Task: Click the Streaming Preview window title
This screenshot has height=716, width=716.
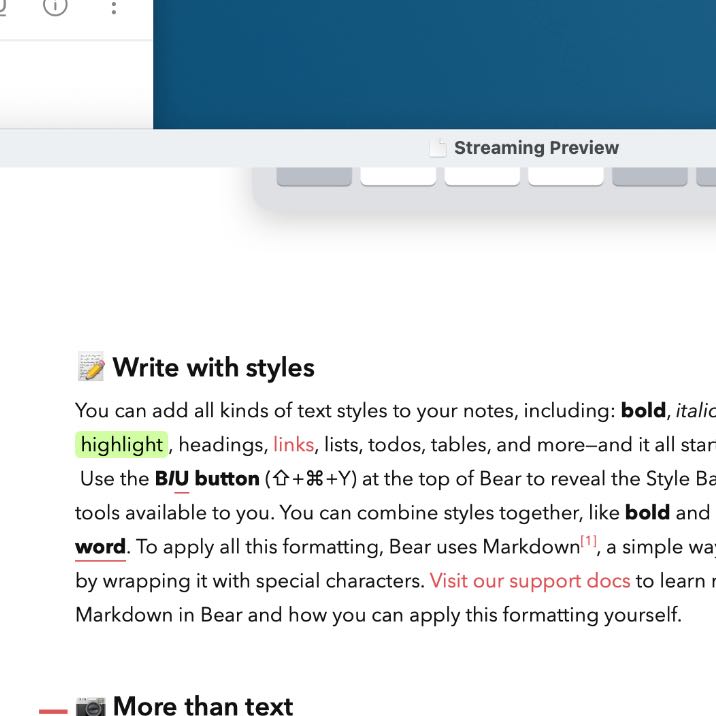Action: pyautogui.click(x=536, y=148)
